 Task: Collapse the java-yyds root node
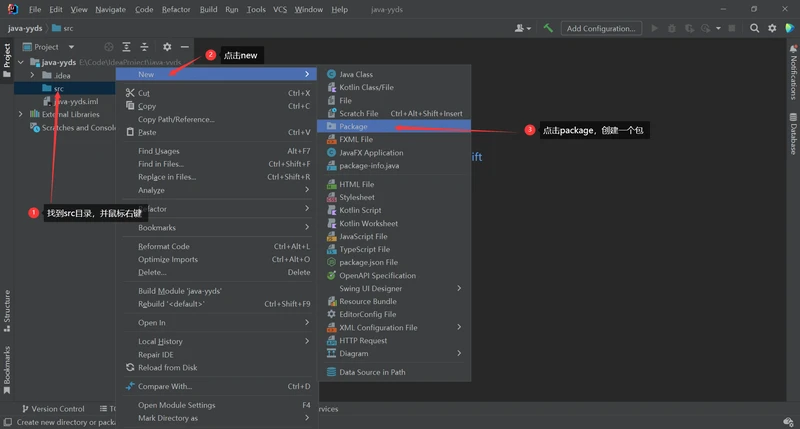pos(21,62)
